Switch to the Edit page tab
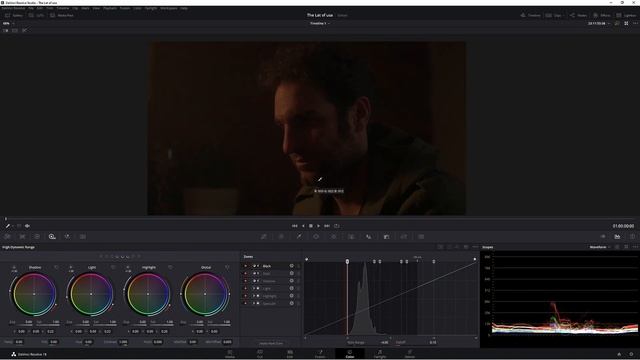This screenshot has height=360, width=640. coord(290,354)
